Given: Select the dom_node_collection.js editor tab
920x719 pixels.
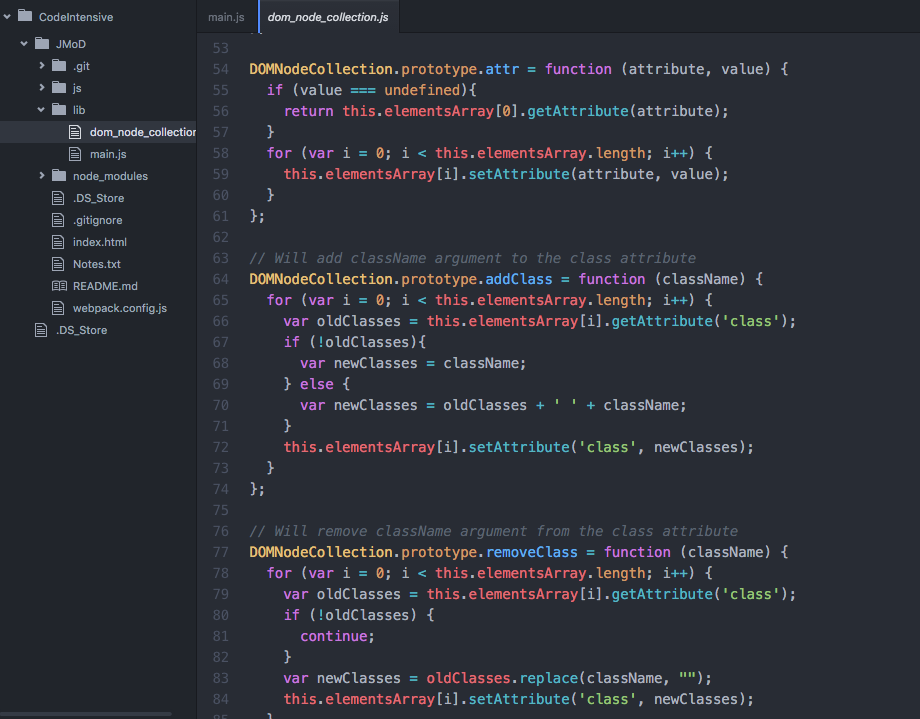Looking at the screenshot, I should point(328,17).
